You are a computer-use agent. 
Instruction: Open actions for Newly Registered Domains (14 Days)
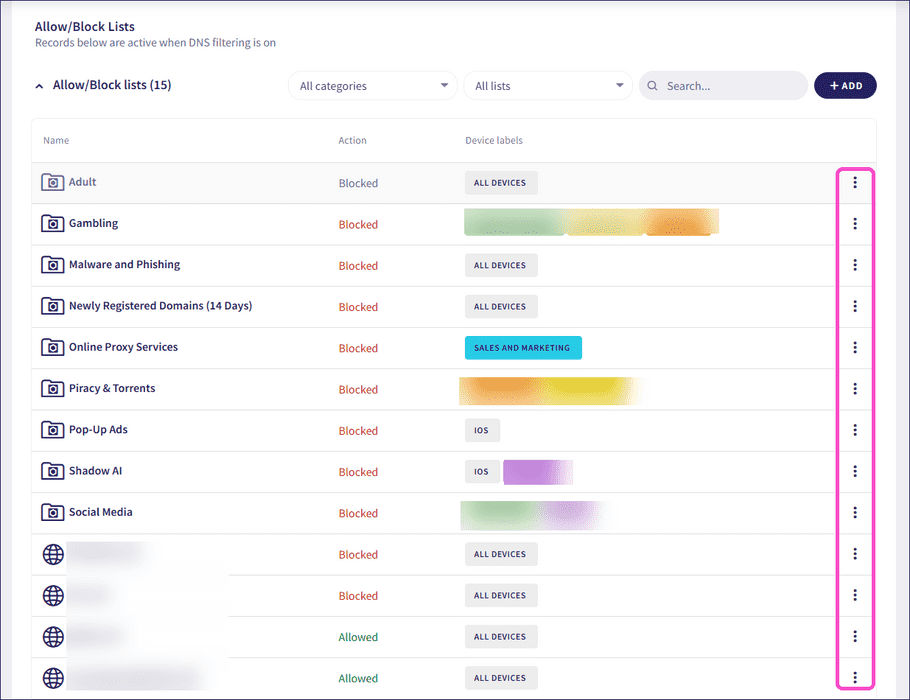pos(855,306)
